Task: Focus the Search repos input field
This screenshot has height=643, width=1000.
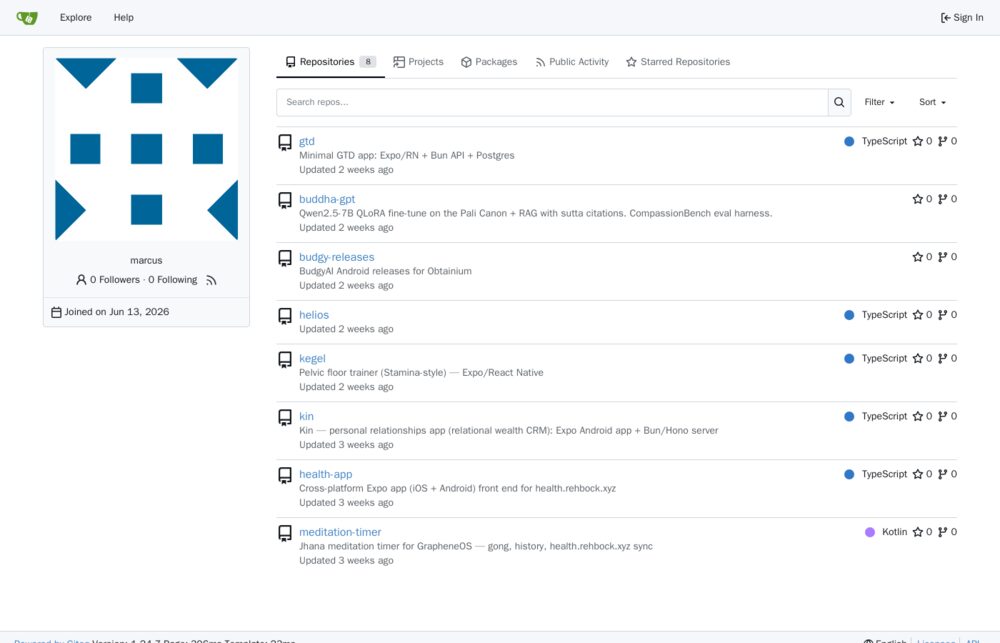Action: pos(552,102)
